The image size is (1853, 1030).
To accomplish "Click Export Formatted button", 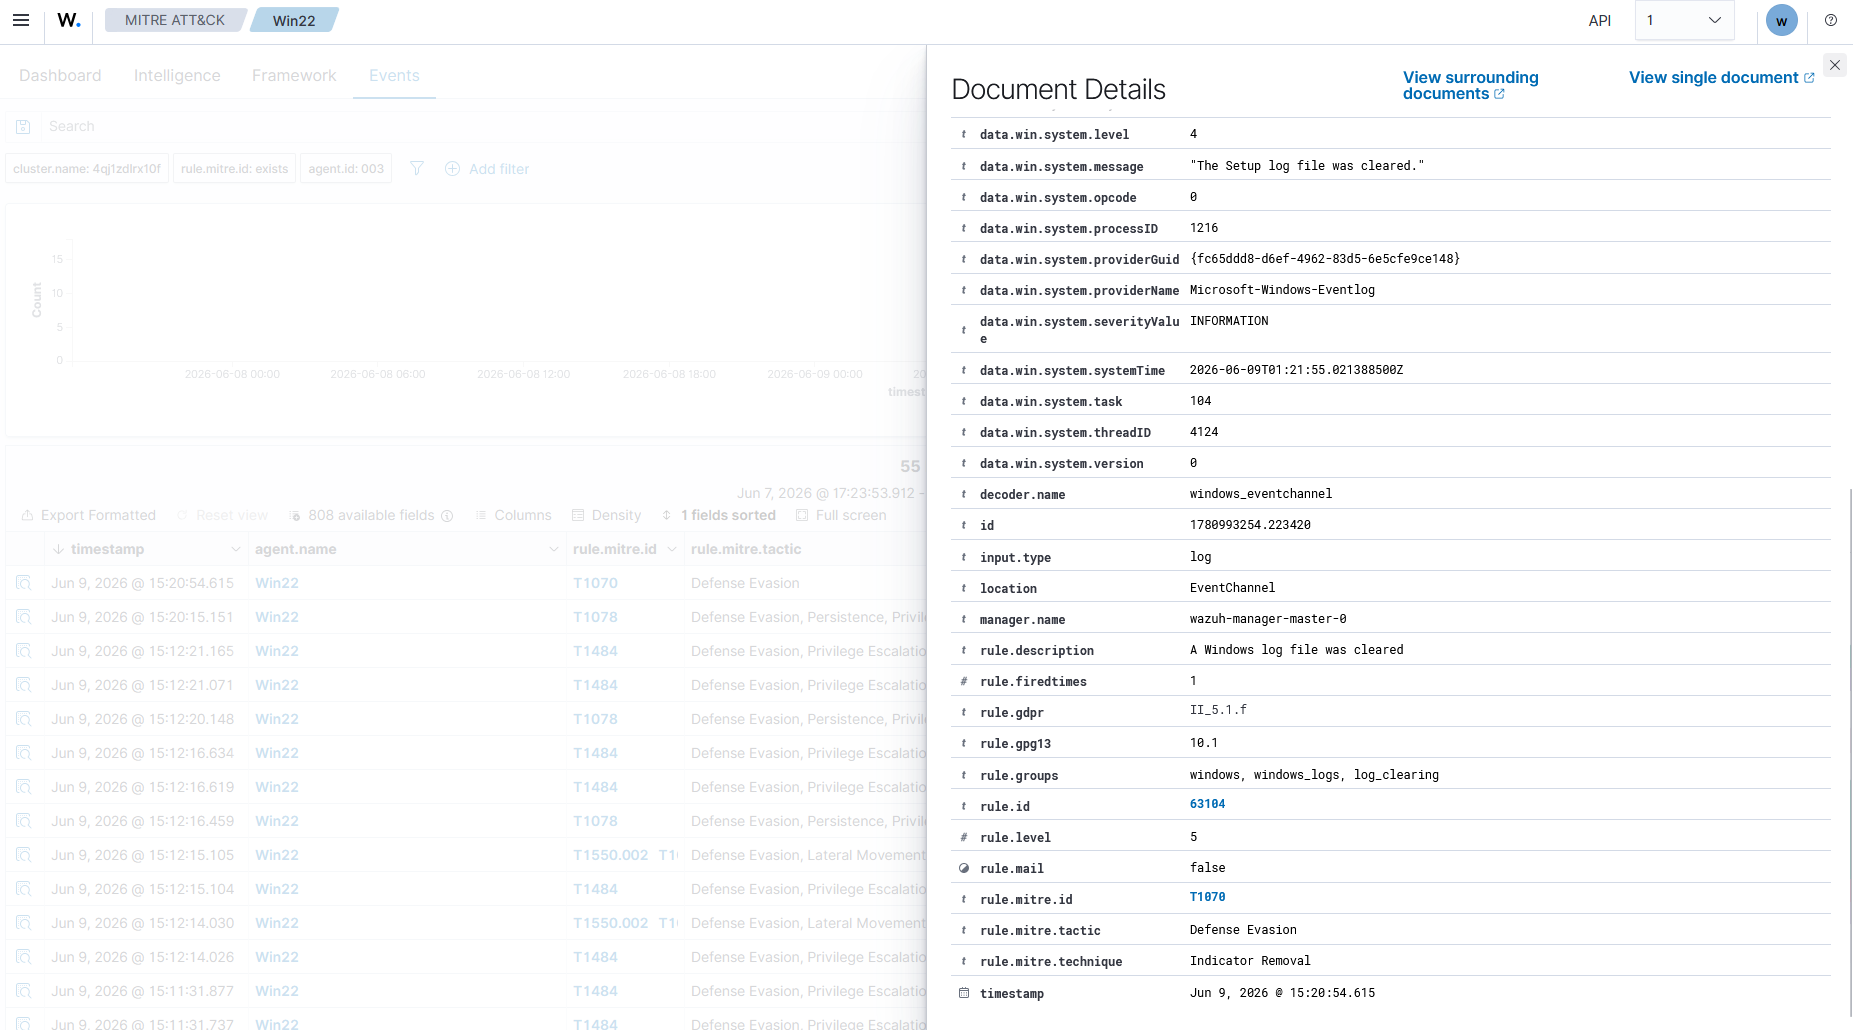I will [x=88, y=515].
